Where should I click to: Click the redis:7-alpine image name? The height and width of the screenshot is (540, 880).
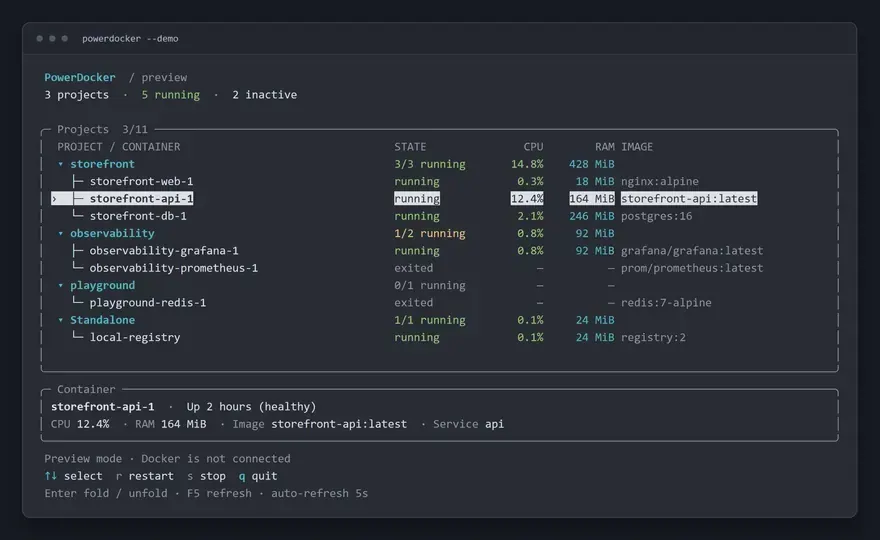tap(666, 303)
